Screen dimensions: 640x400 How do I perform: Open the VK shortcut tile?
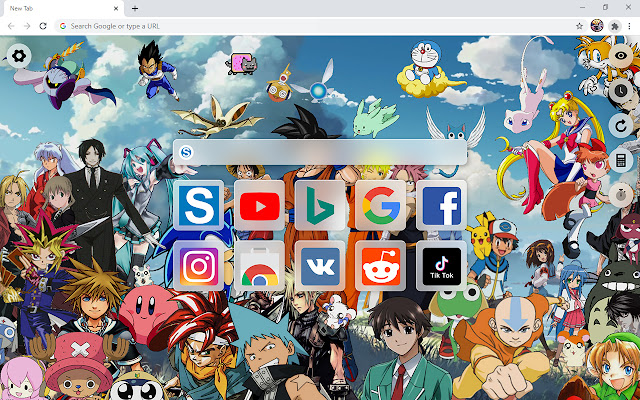[x=320, y=266]
